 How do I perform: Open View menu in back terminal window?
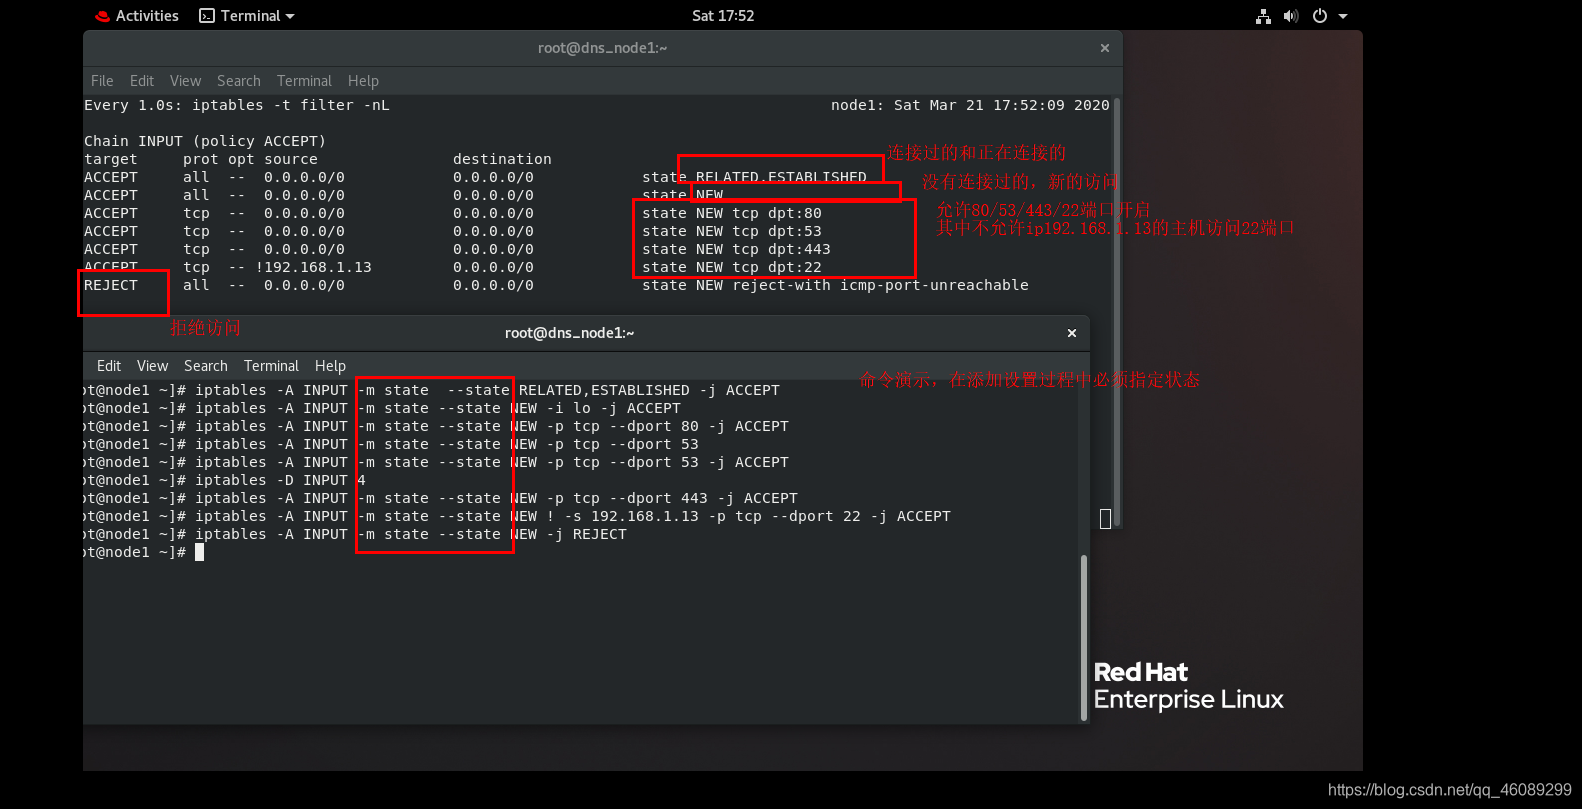185,81
